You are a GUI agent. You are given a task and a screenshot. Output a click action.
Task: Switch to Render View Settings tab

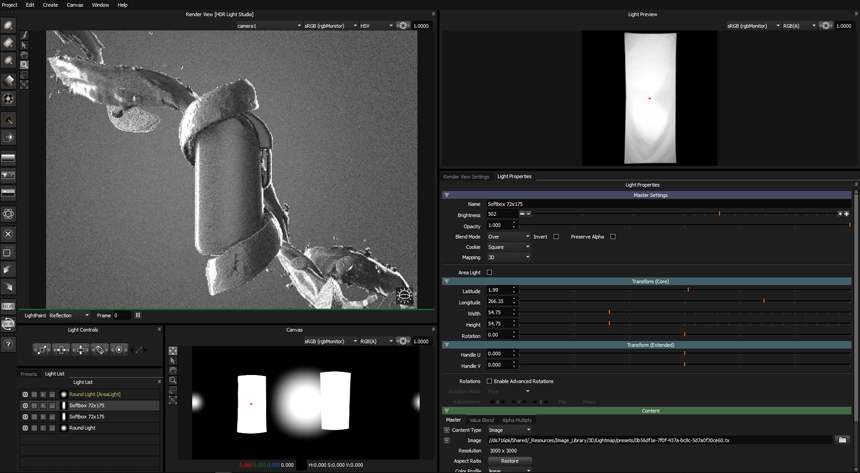click(x=466, y=177)
